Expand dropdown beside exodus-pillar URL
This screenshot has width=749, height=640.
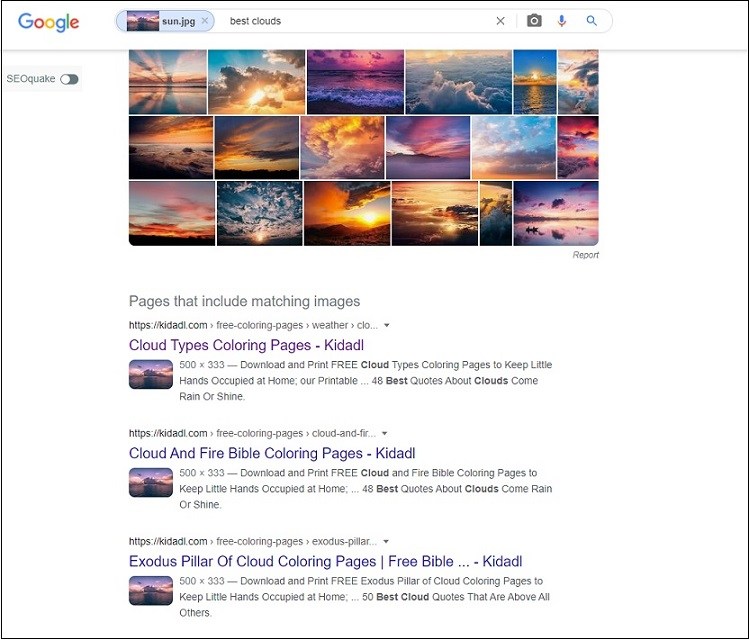click(386, 542)
